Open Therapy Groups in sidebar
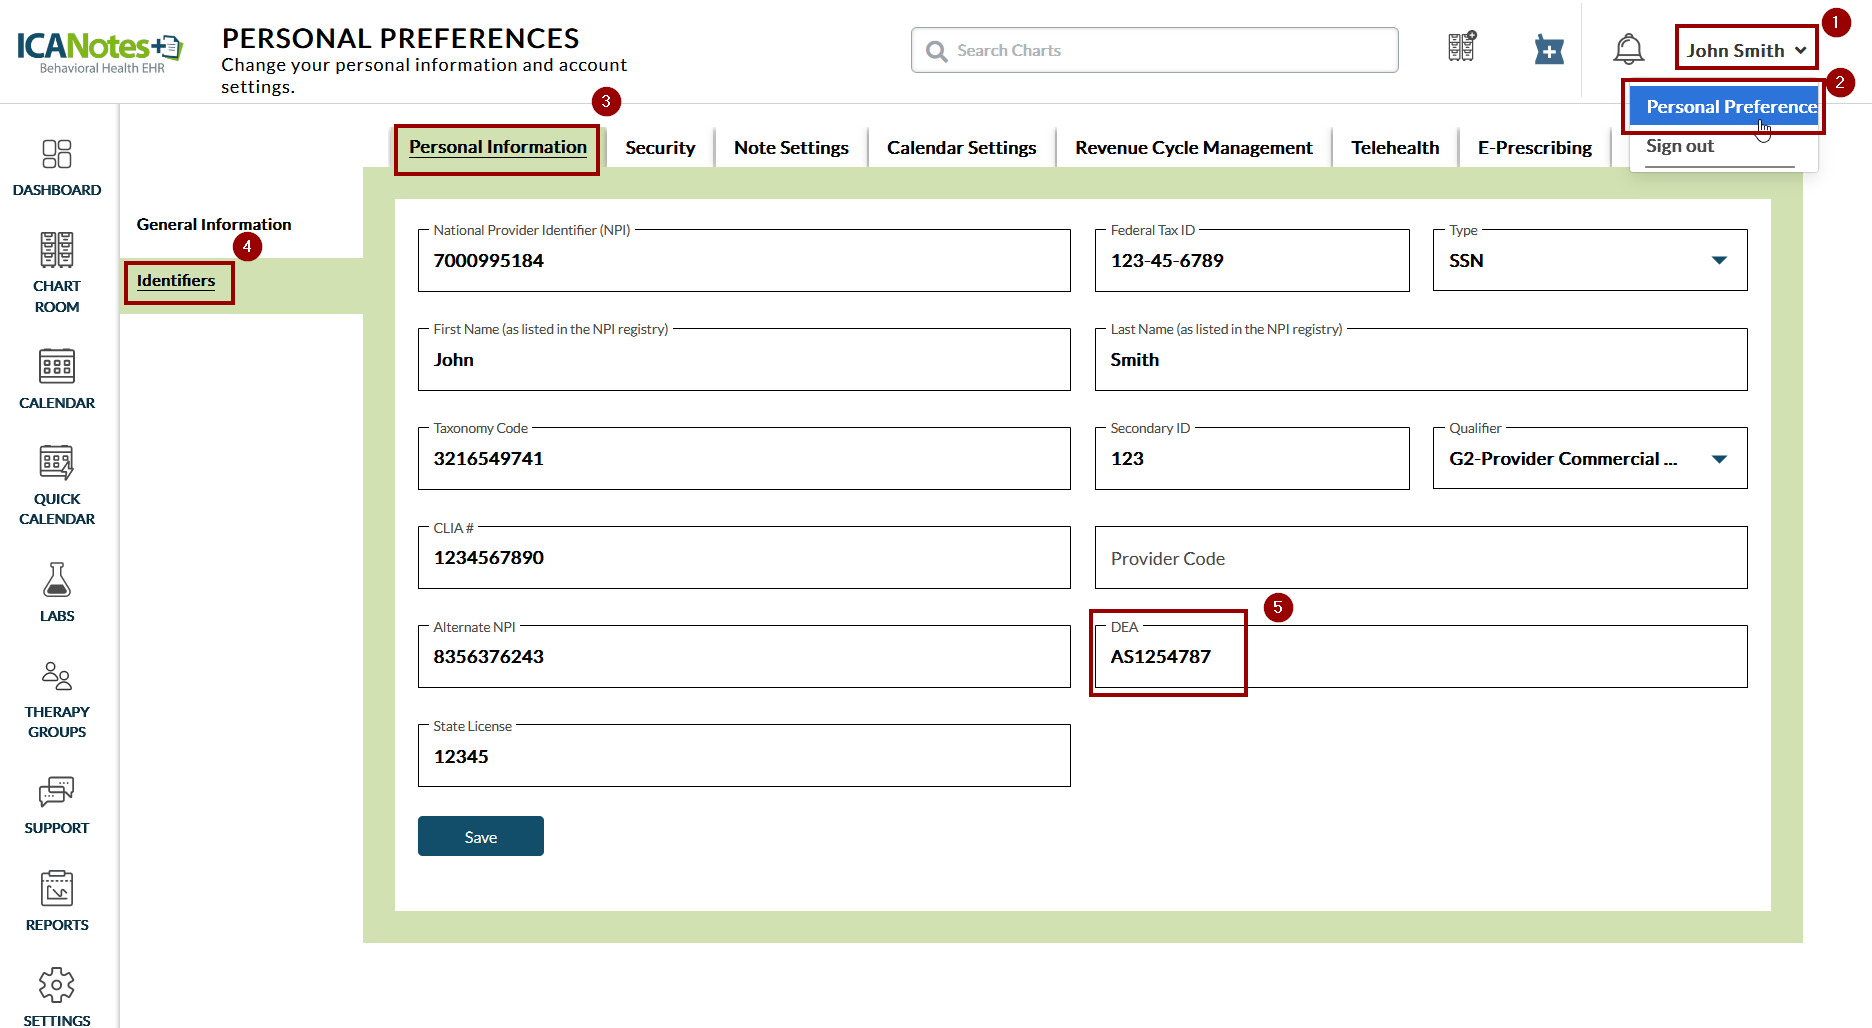 (x=57, y=699)
